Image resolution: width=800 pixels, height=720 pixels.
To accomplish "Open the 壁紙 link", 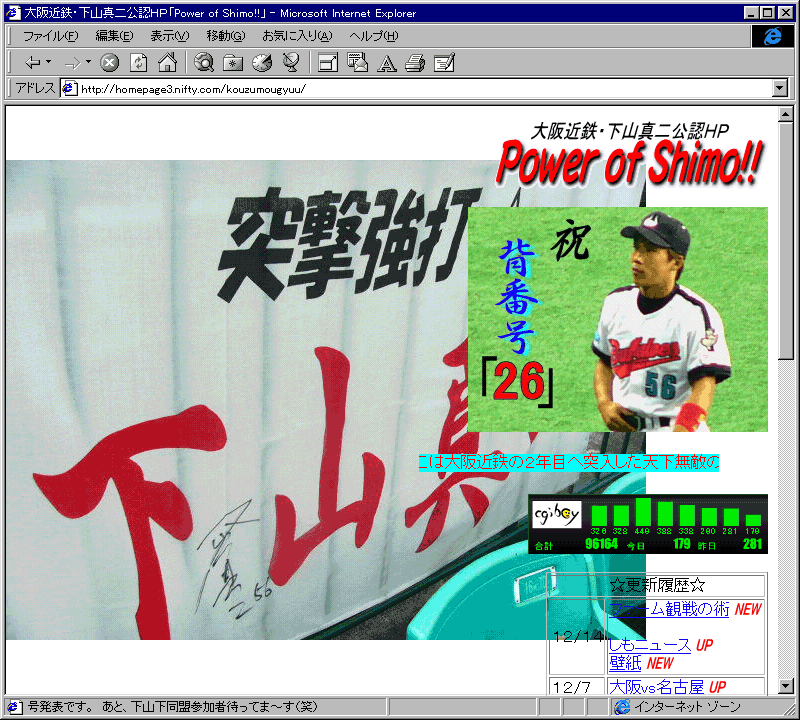I will 625,663.
